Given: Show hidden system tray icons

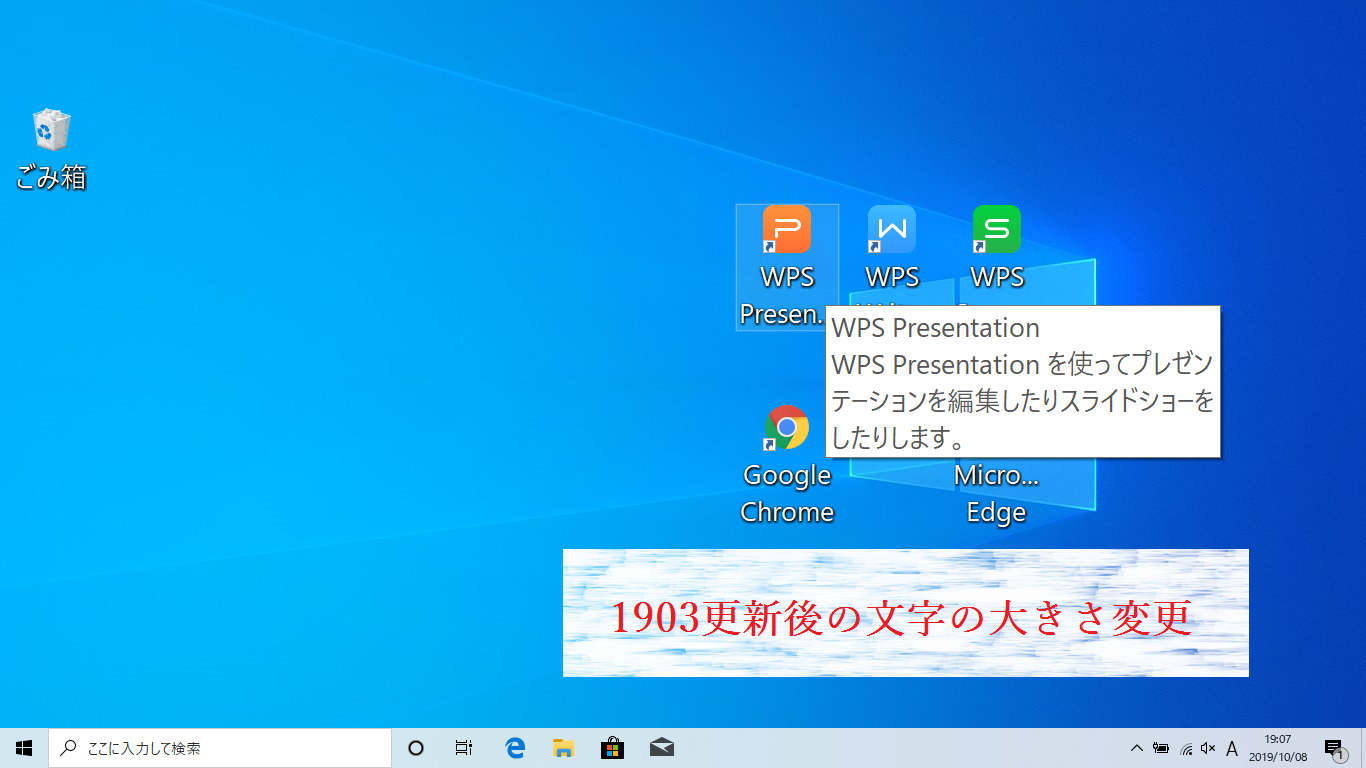Looking at the screenshot, I should pyautogui.click(x=1137, y=748).
